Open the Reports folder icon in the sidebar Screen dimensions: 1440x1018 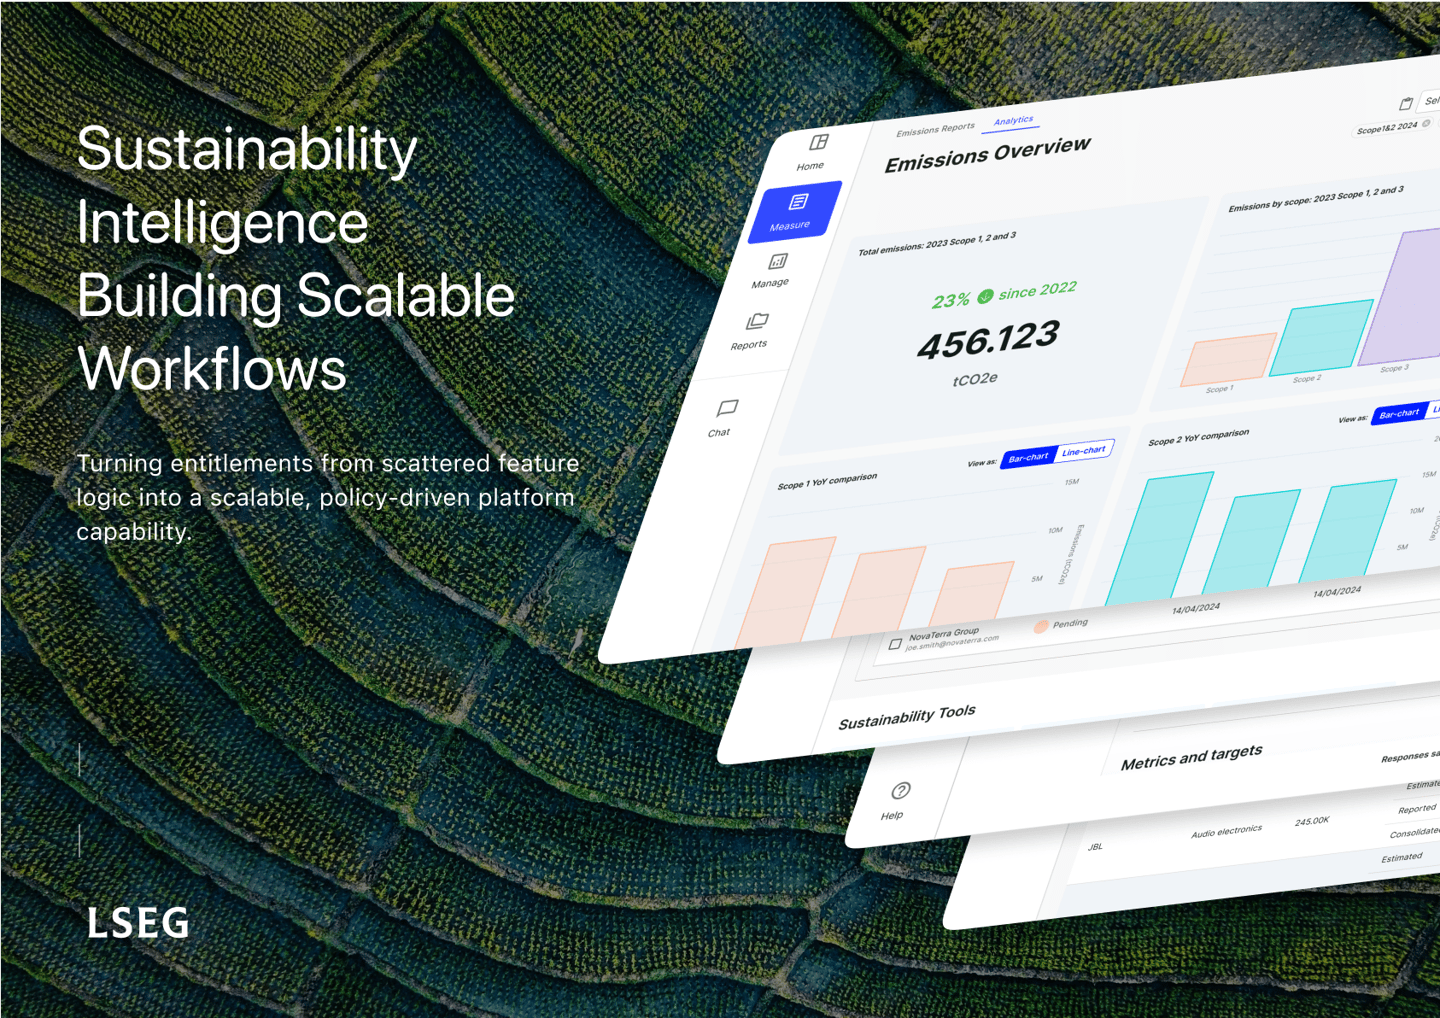[757, 321]
